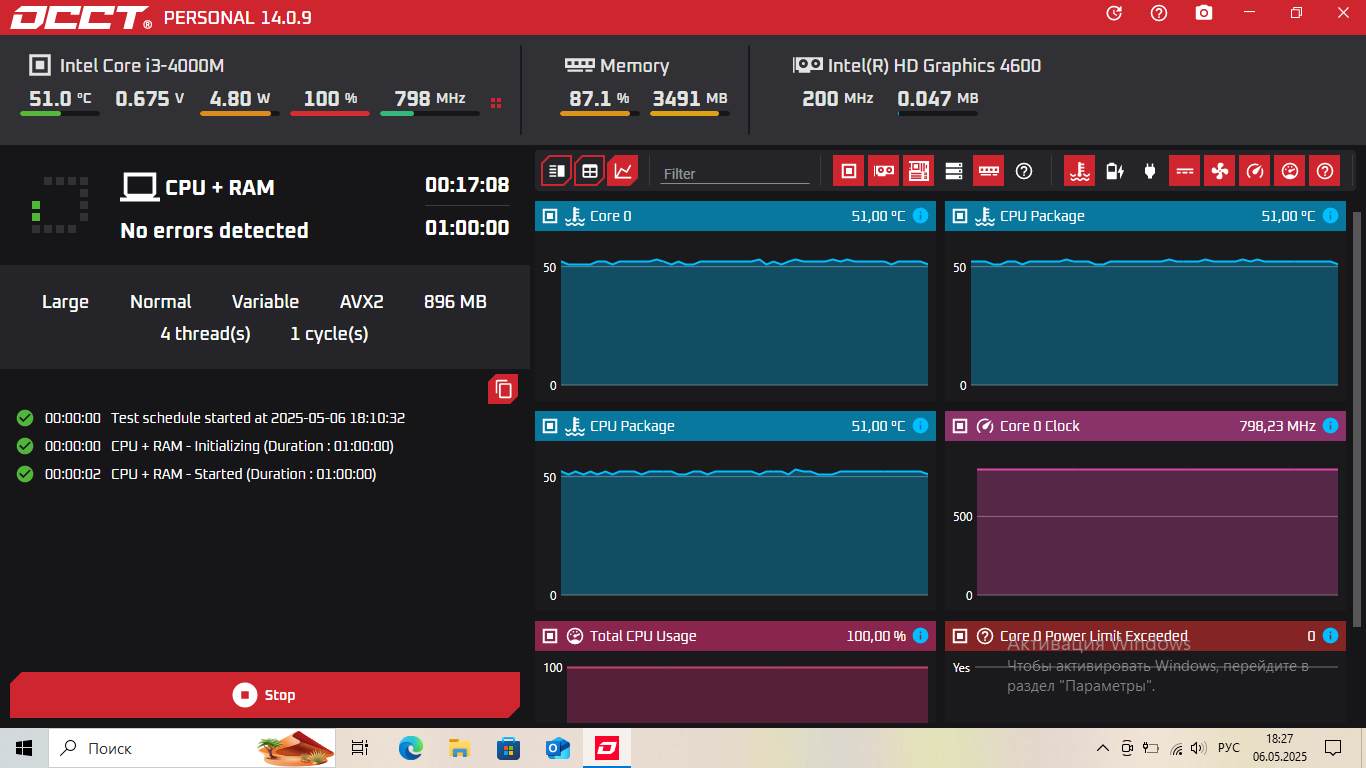Image resolution: width=1366 pixels, height=768 pixels.
Task: Toggle the Core 0 temperature graph checkbox
Action: [550, 216]
